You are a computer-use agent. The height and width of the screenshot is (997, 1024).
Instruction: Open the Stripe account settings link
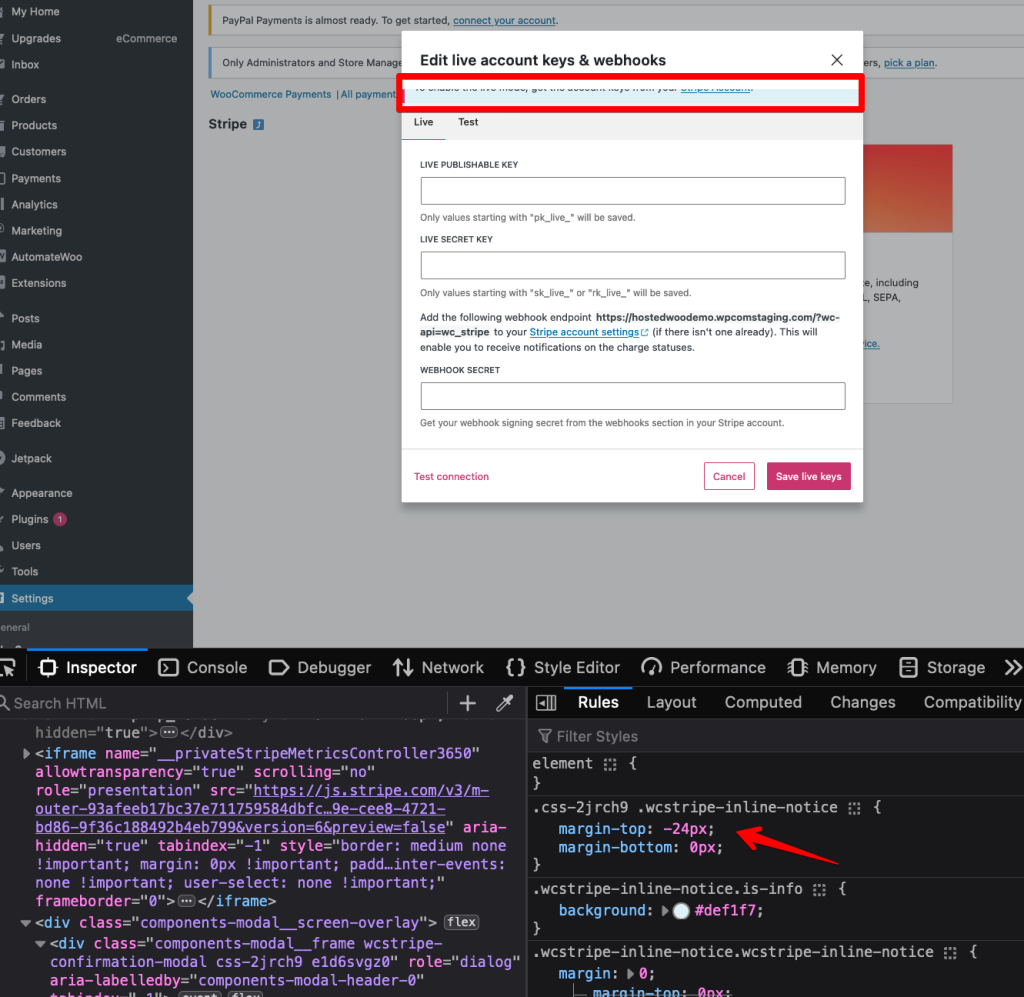coord(582,331)
